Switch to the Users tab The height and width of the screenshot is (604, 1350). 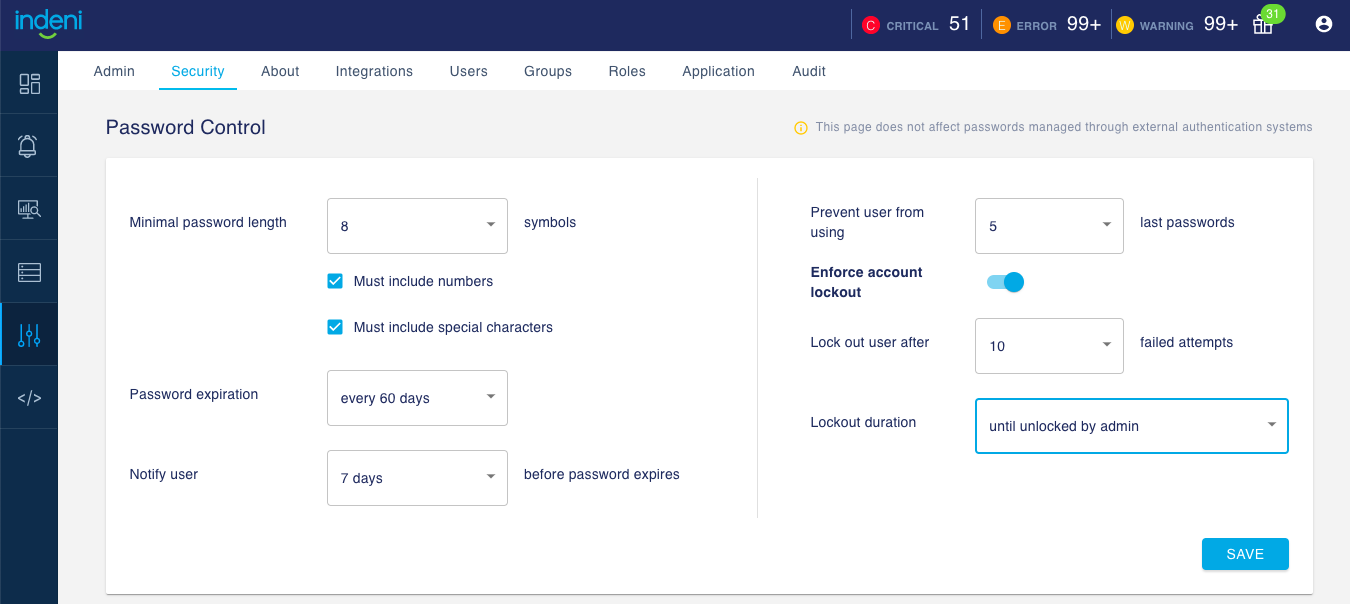pos(468,71)
